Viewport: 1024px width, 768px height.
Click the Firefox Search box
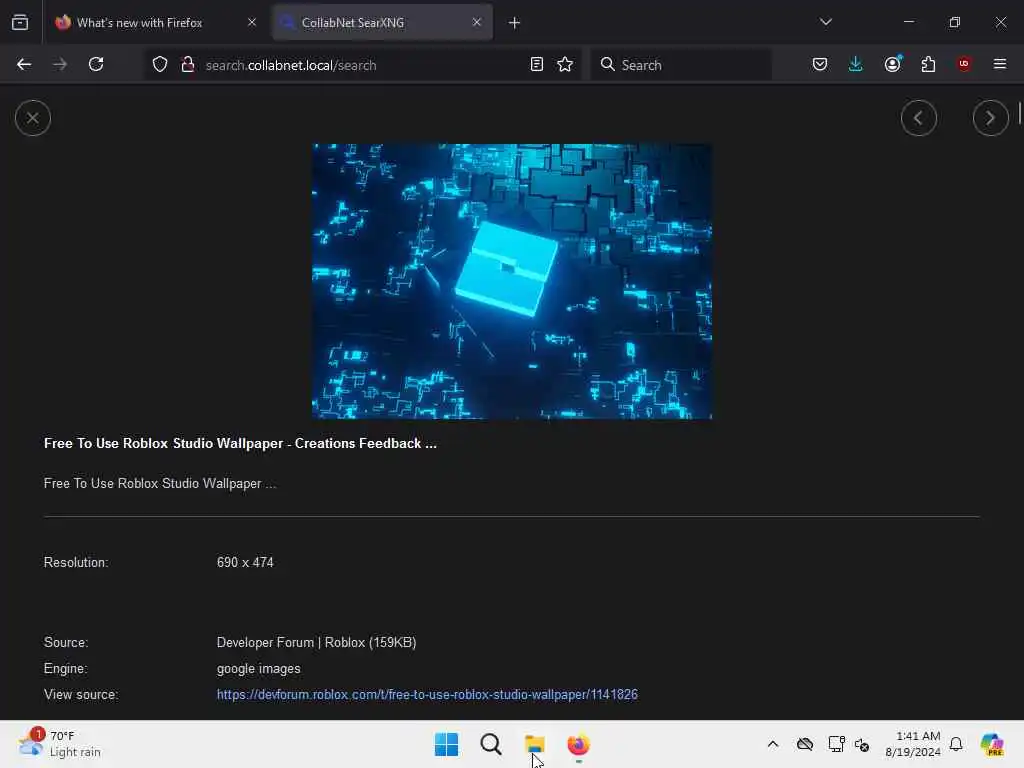click(x=680, y=65)
